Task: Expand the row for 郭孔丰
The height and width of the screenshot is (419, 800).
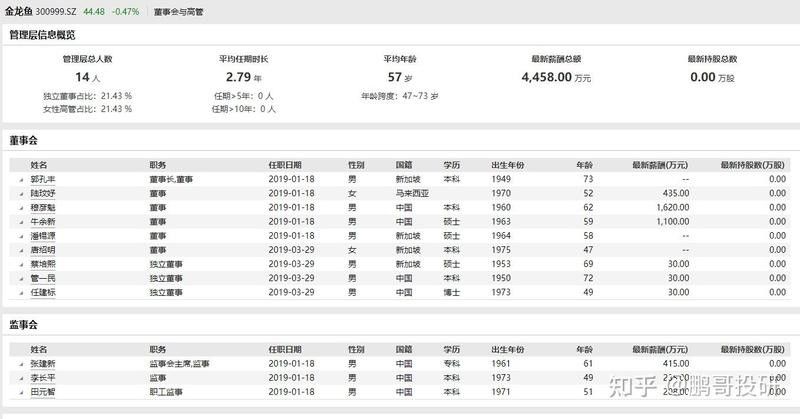Action: click(21, 179)
